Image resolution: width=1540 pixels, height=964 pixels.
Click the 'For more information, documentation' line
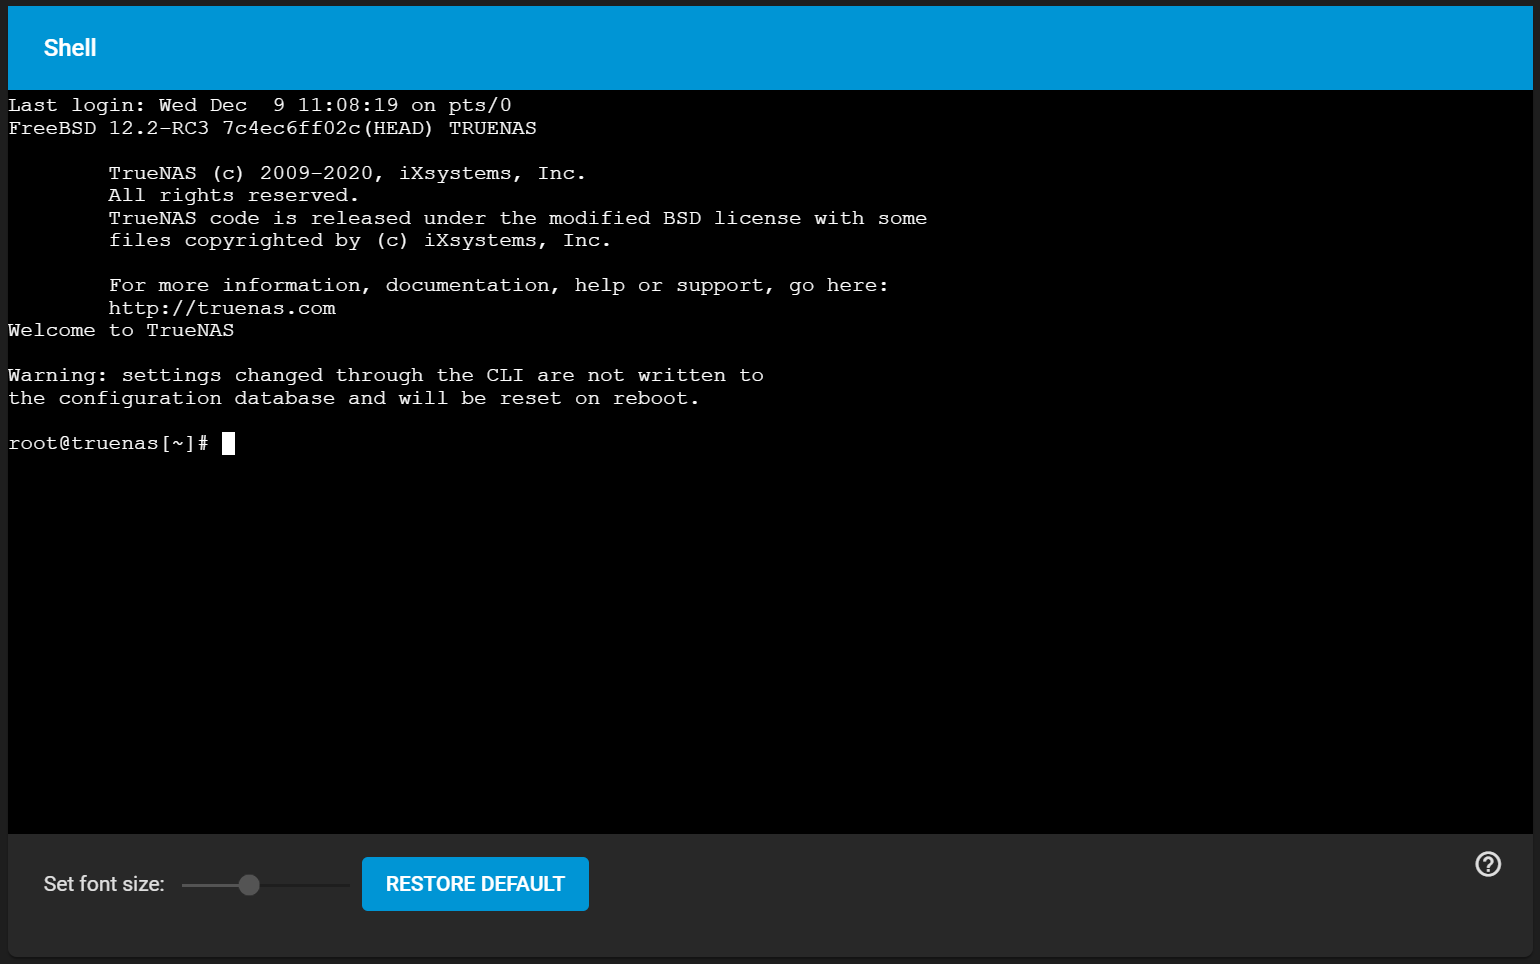click(x=499, y=285)
